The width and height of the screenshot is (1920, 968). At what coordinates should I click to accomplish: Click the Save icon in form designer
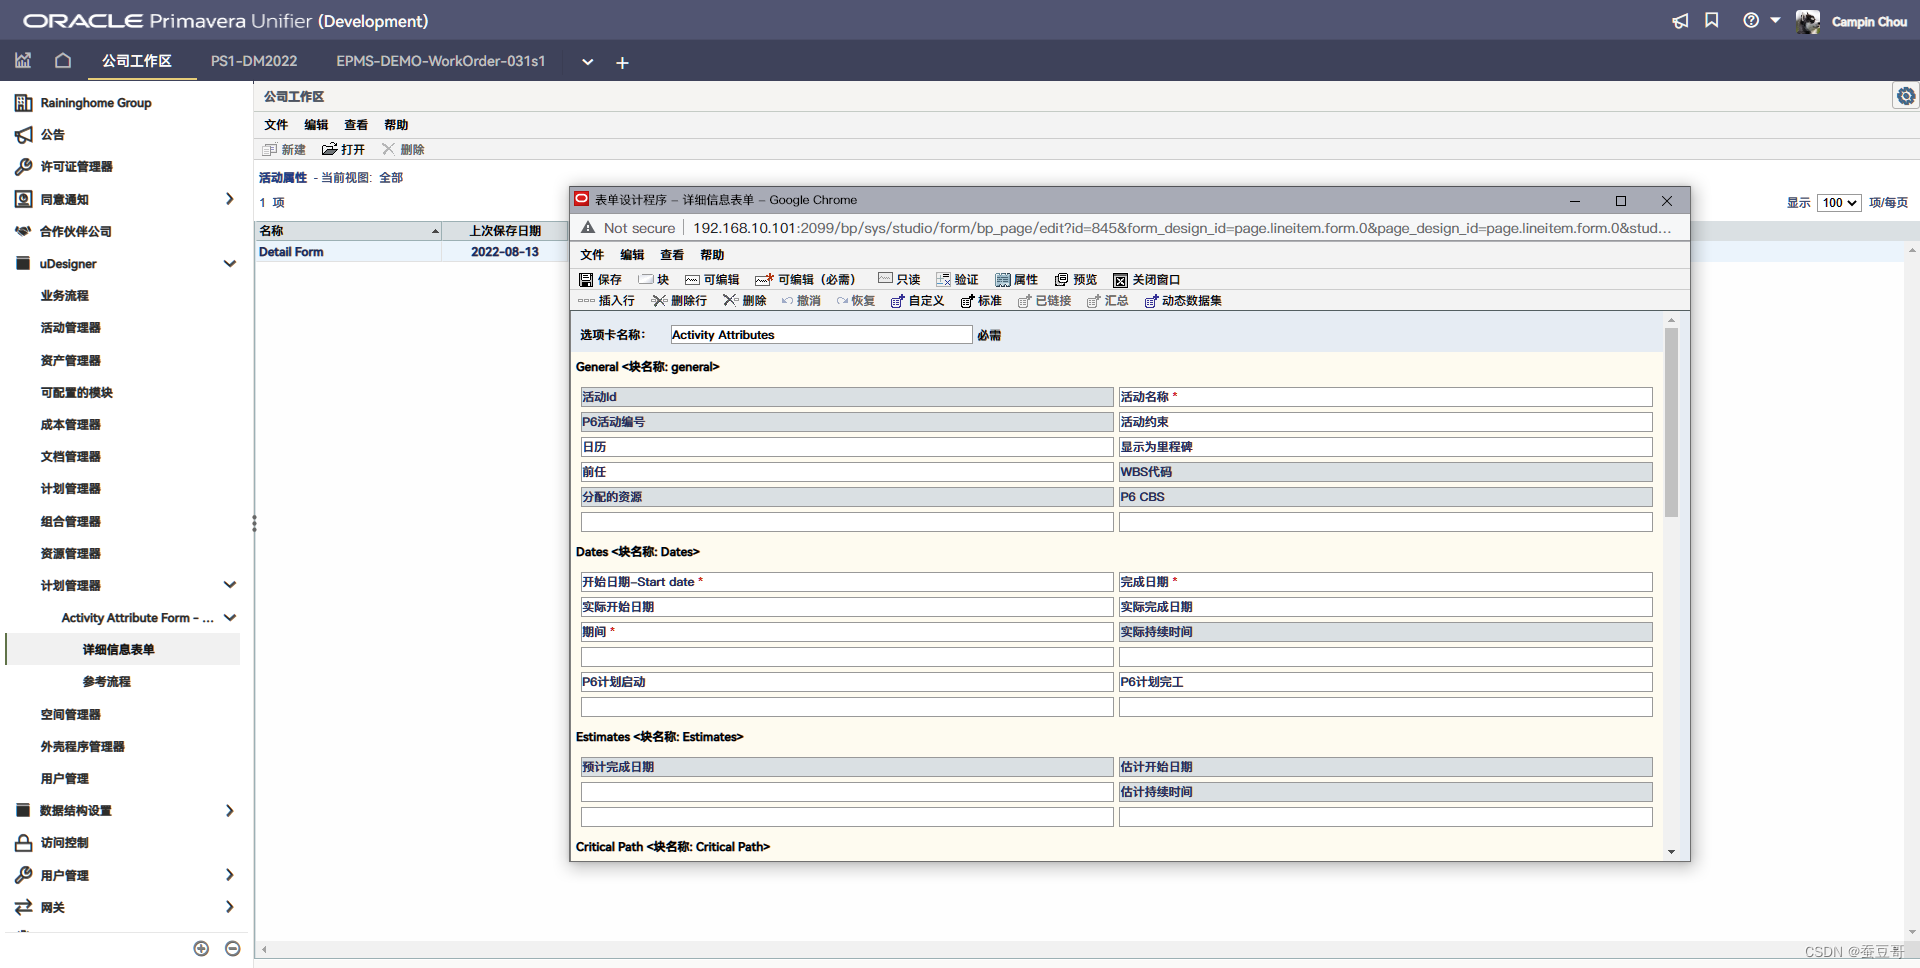587,280
